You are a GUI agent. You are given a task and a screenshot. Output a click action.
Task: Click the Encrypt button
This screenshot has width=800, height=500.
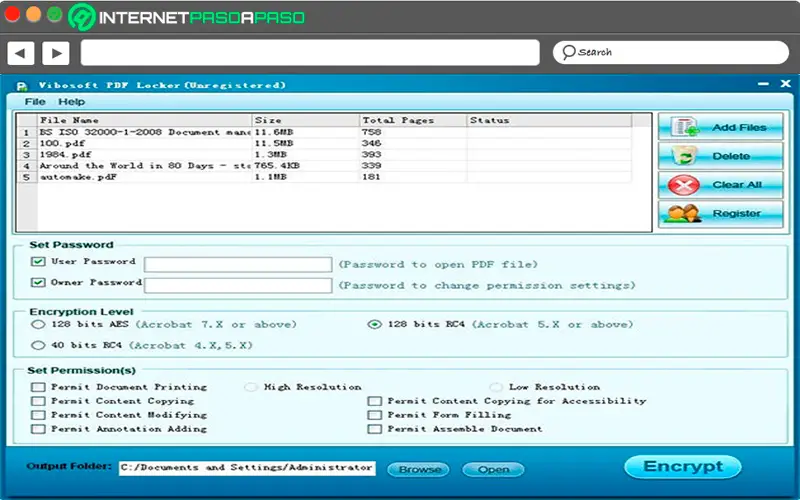point(683,467)
